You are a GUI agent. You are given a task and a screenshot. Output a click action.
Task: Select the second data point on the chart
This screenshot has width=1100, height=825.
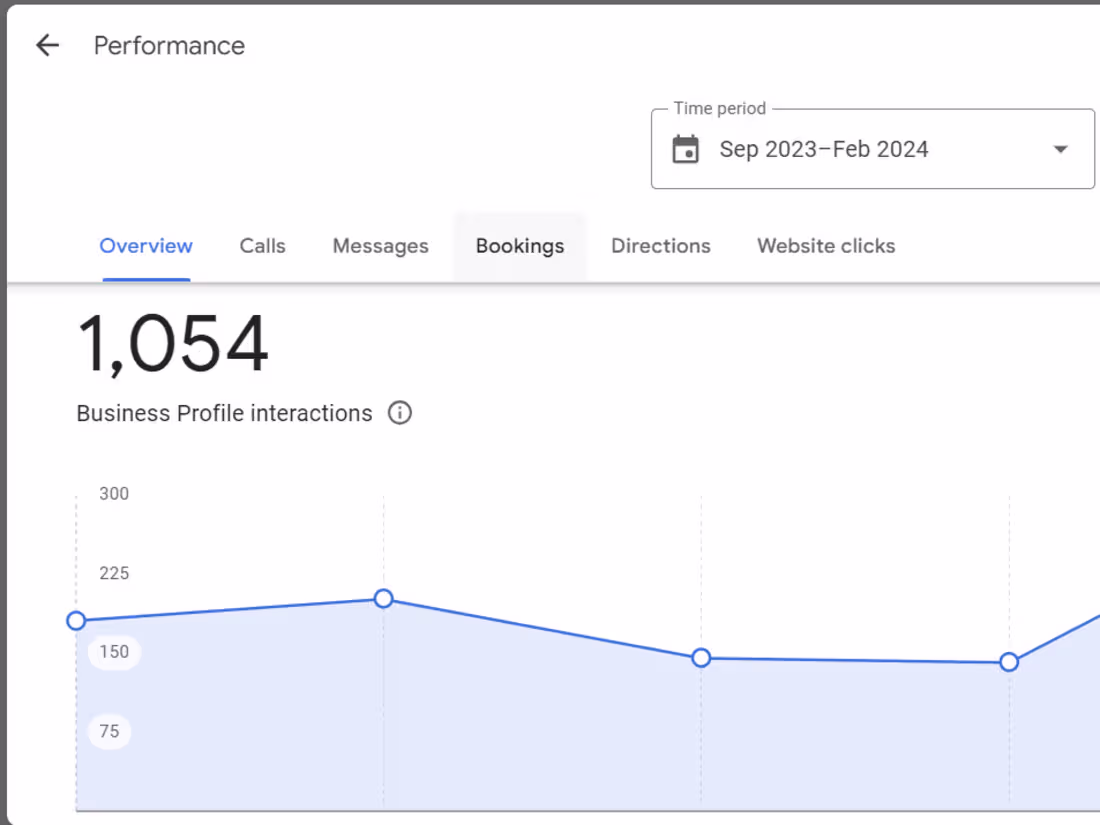[x=383, y=599]
